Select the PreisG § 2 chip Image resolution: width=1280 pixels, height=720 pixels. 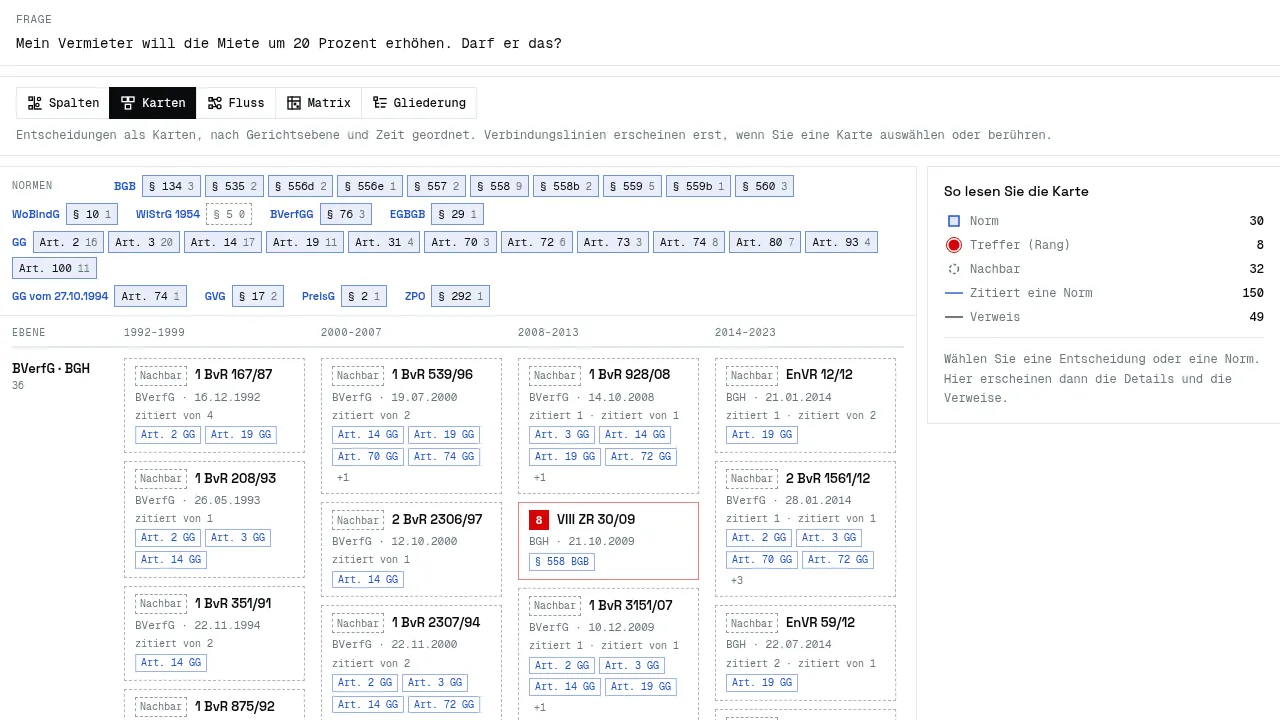[364, 296]
